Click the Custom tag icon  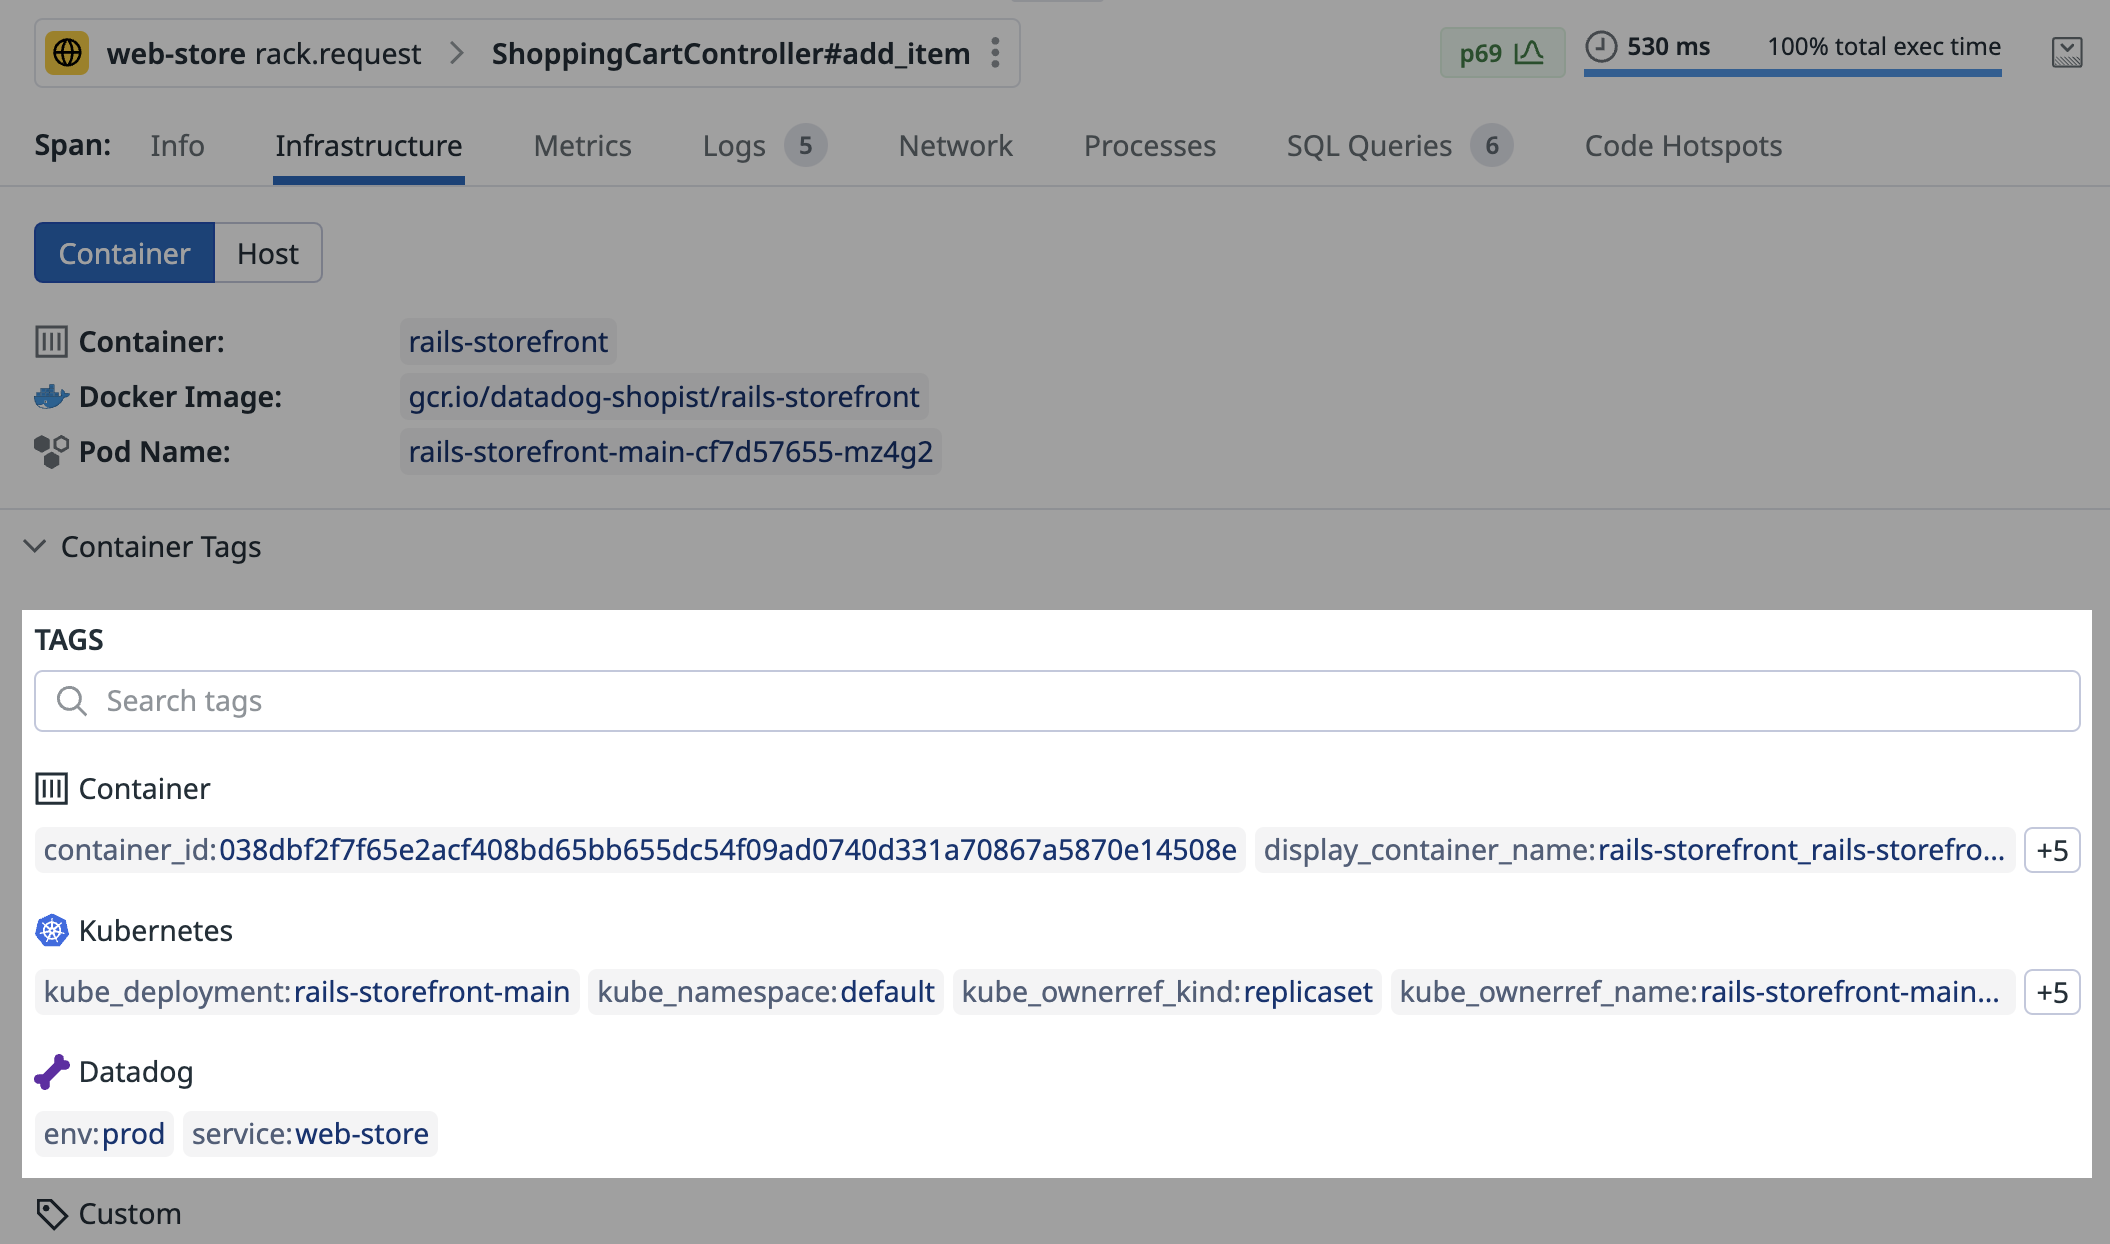(52, 1214)
